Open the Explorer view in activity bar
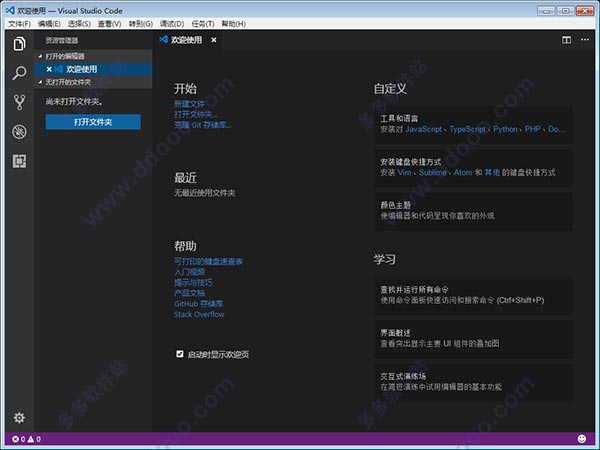600x450 pixels. click(20, 44)
